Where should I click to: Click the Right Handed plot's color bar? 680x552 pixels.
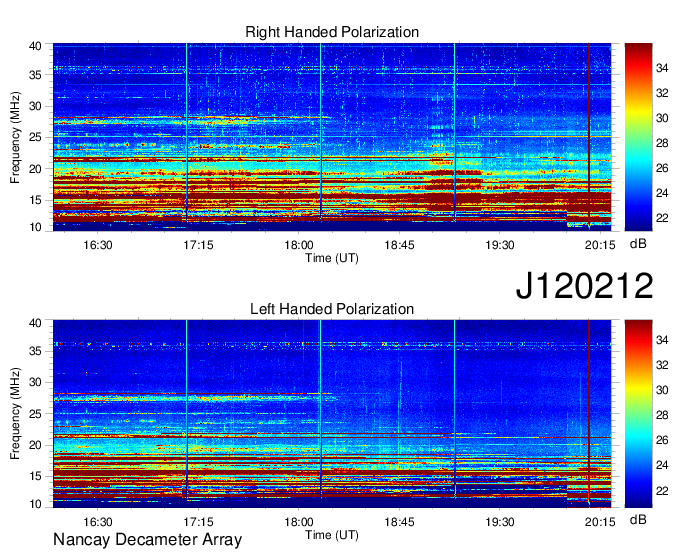[638, 137]
